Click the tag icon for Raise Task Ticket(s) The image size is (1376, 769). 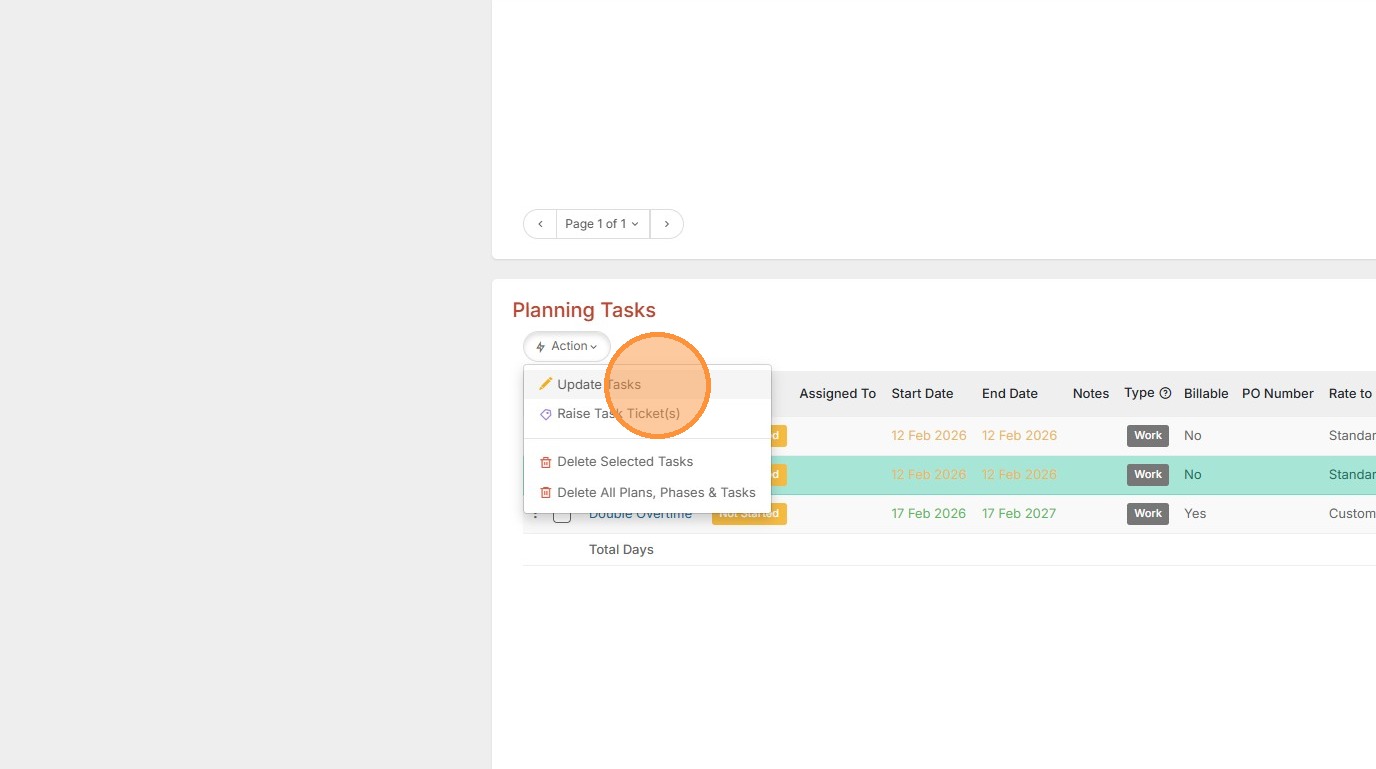[x=545, y=414]
